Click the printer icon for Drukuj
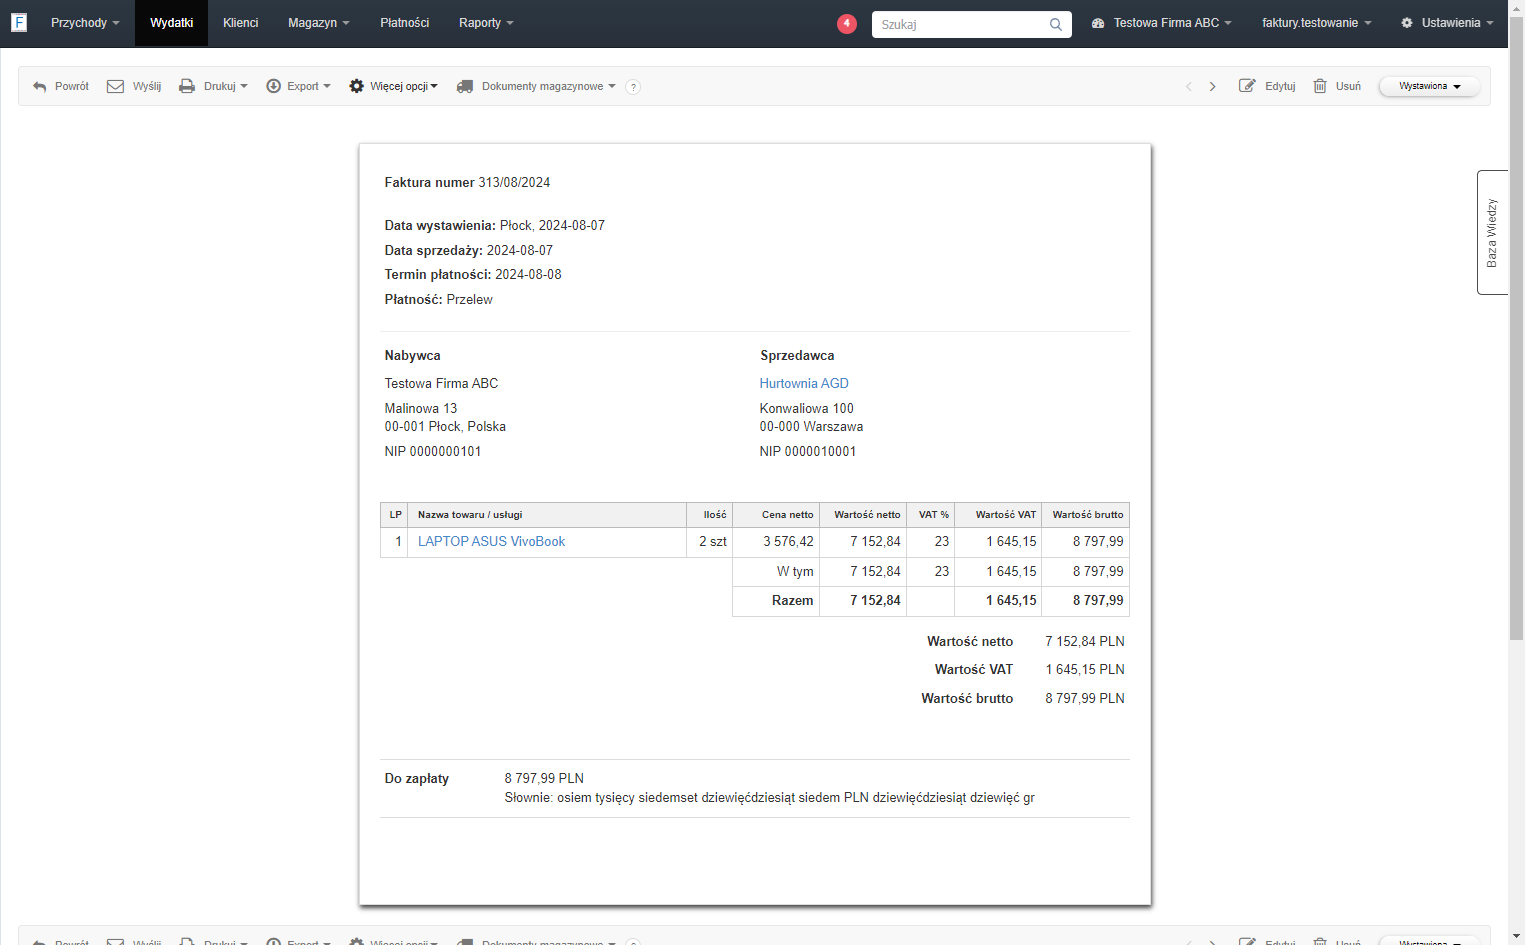 tap(187, 87)
